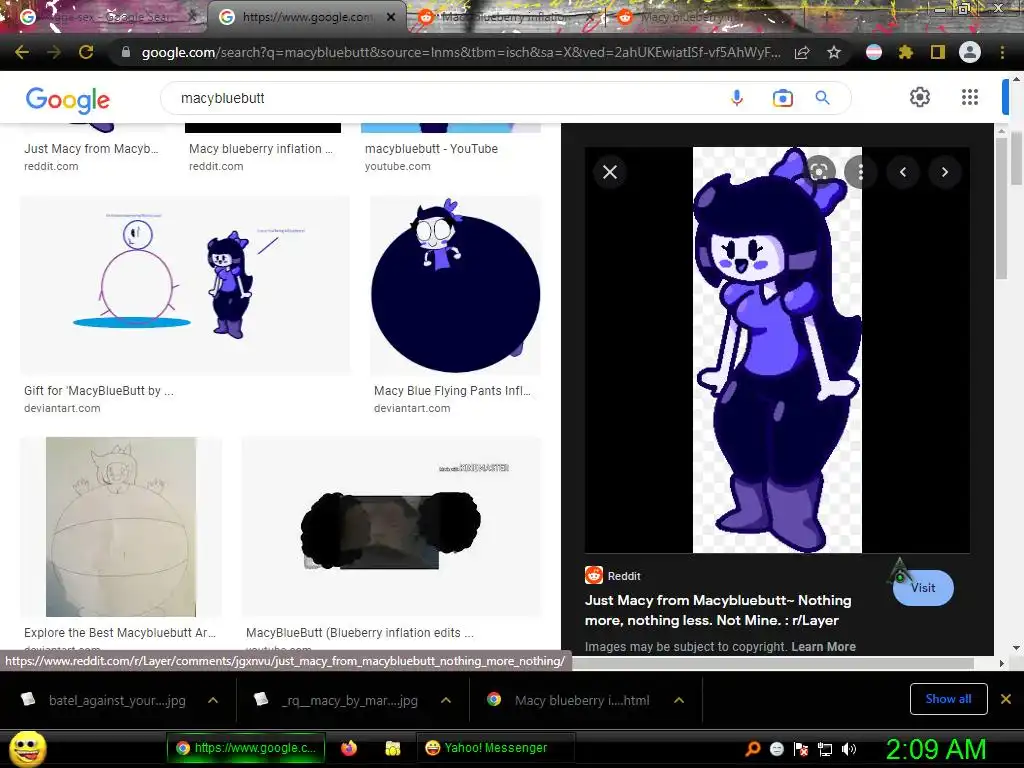Open the 'Just Macy from Macybluebutt' title link
The image size is (1024, 768).
pyautogui.click(x=718, y=610)
